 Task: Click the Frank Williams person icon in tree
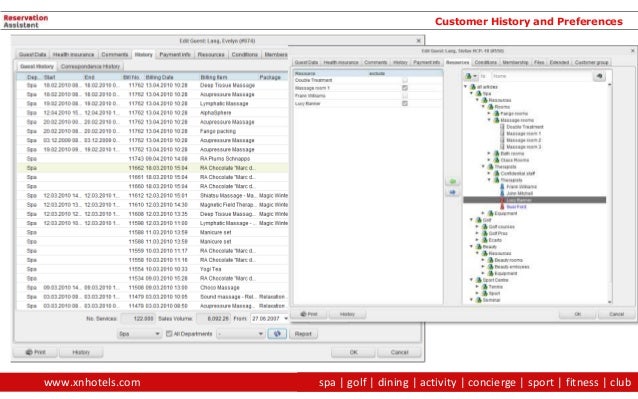point(502,187)
